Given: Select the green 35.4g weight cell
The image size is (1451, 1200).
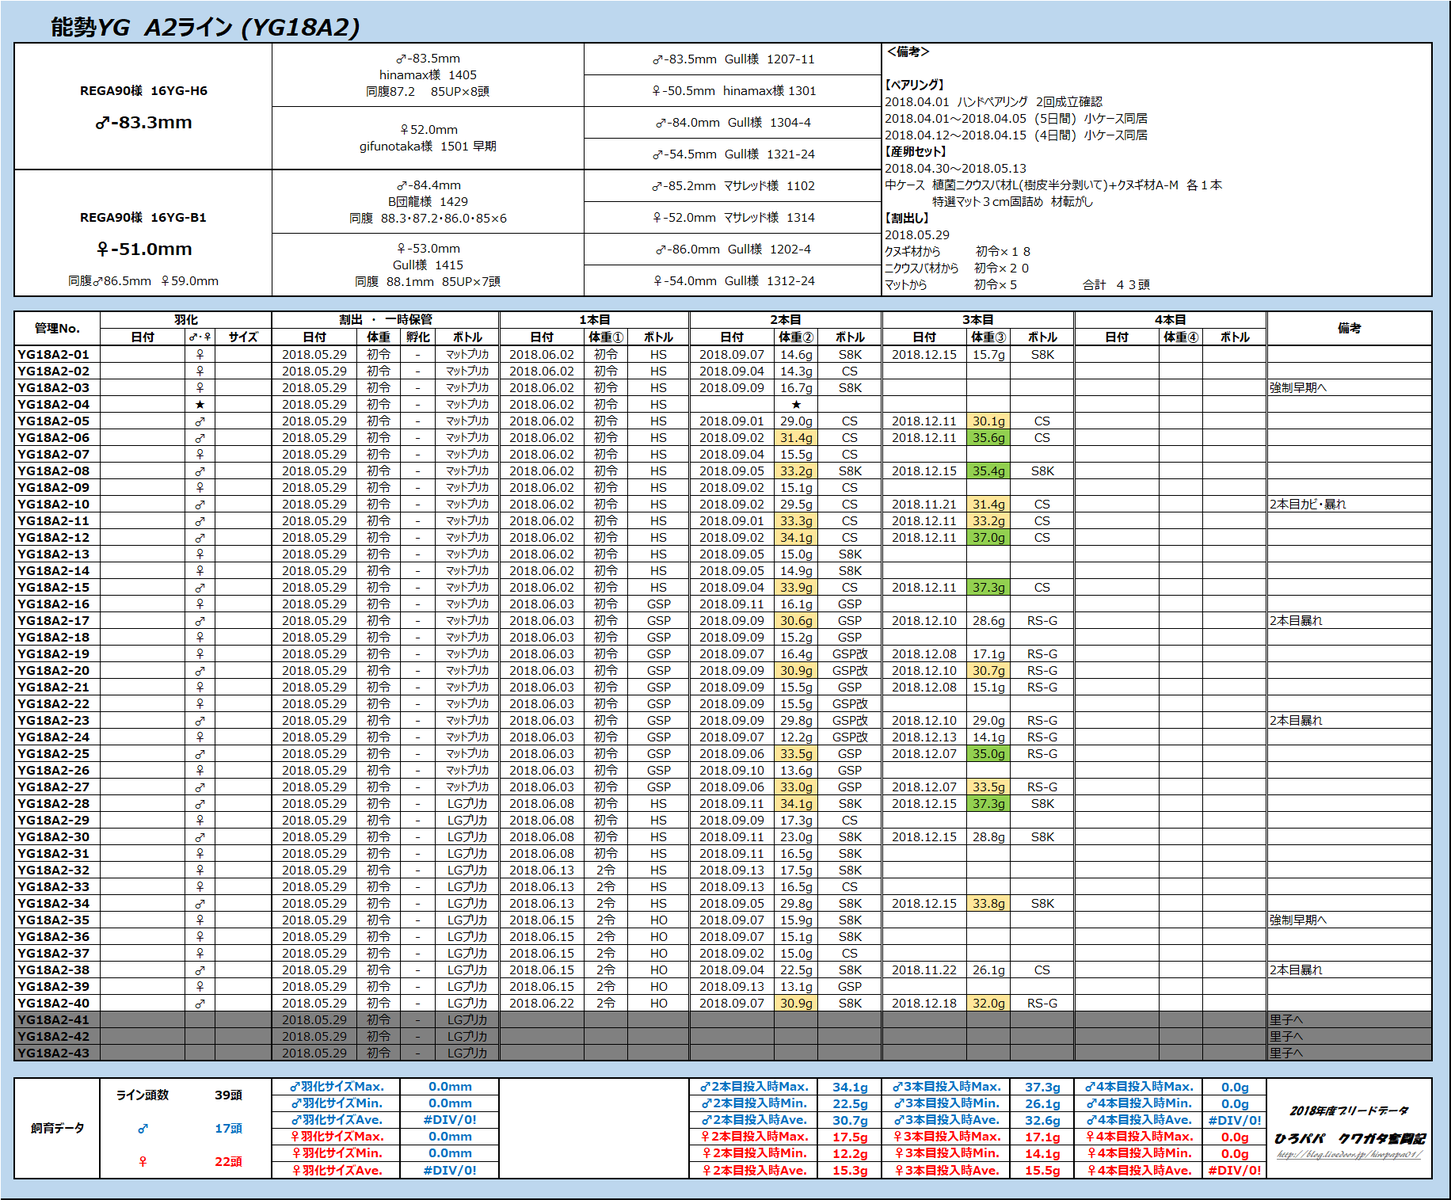Looking at the screenshot, I should tap(989, 471).
